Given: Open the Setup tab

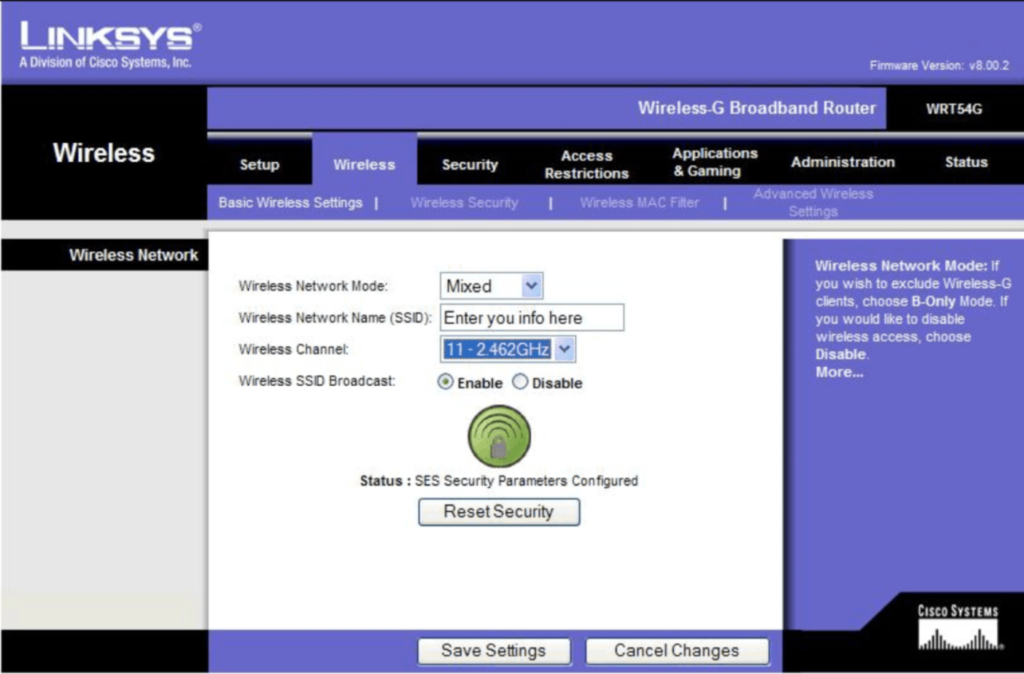Looking at the screenshot, I should (x=259, y=163).
